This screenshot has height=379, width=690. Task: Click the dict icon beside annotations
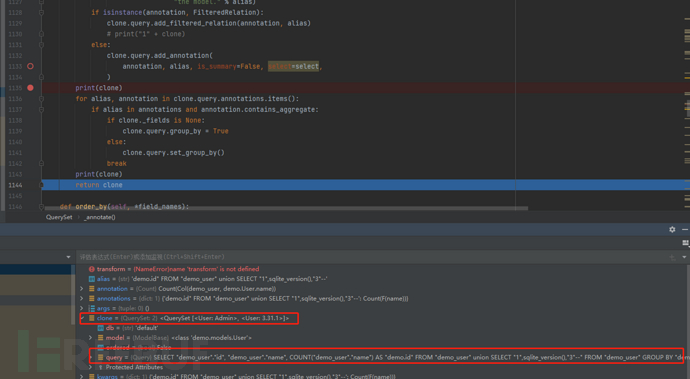coord(92,298)
